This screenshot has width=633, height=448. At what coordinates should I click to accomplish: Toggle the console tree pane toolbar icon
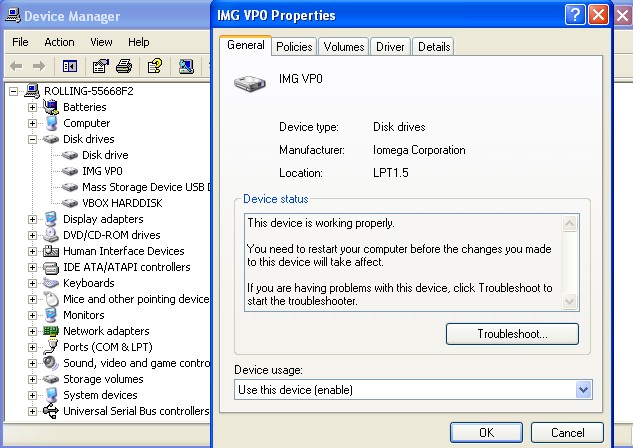pyautogui.click(x=70, y=66)
